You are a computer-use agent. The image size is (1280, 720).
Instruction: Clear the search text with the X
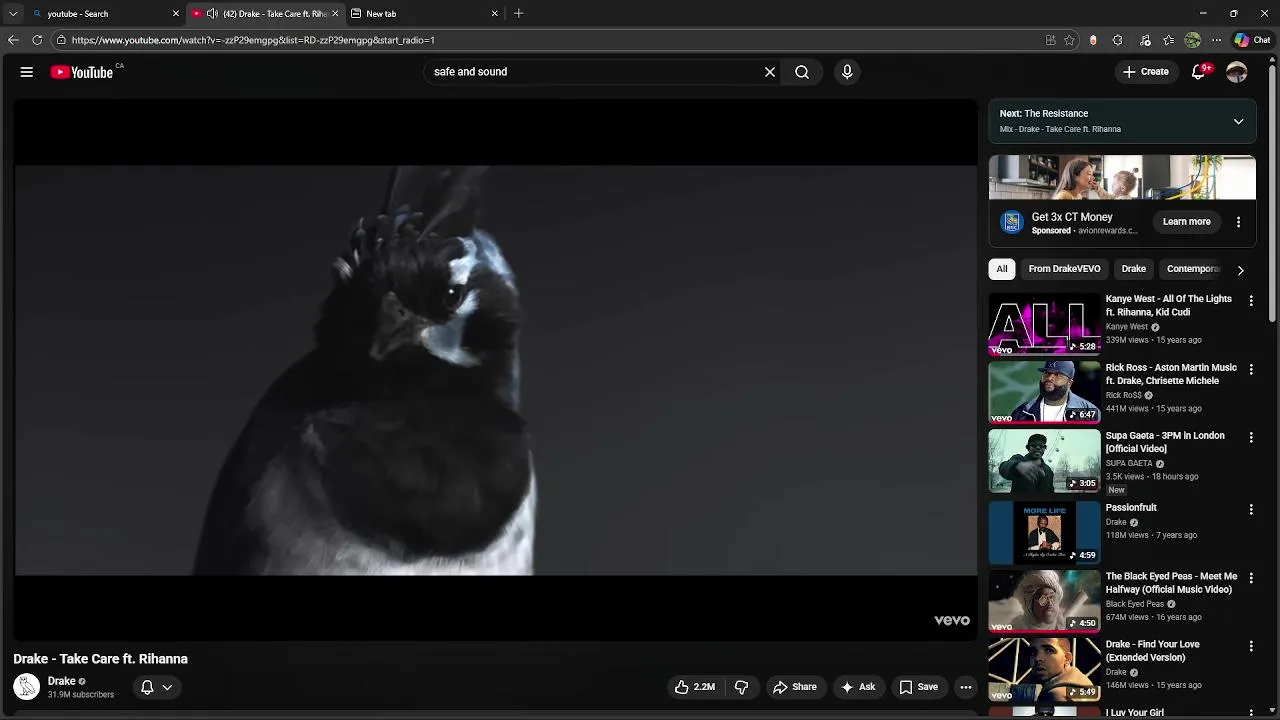click(770, 72)
